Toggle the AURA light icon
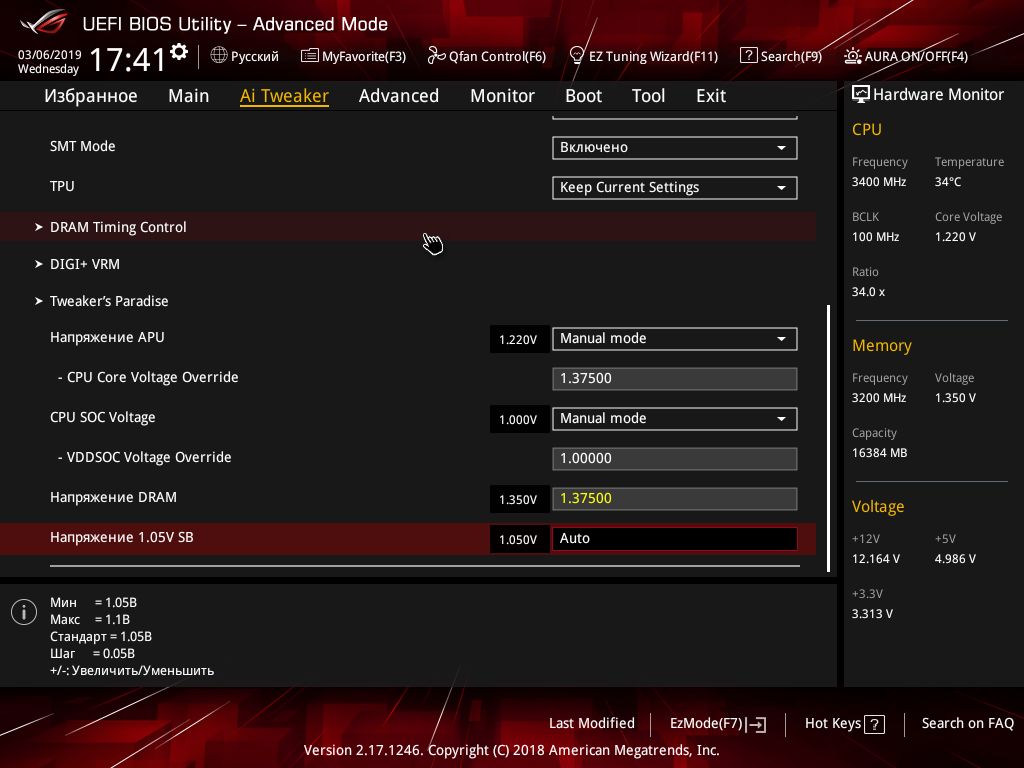Image resolution: width=1024 pixels, height=768 pixels. (x=852, y=56)
